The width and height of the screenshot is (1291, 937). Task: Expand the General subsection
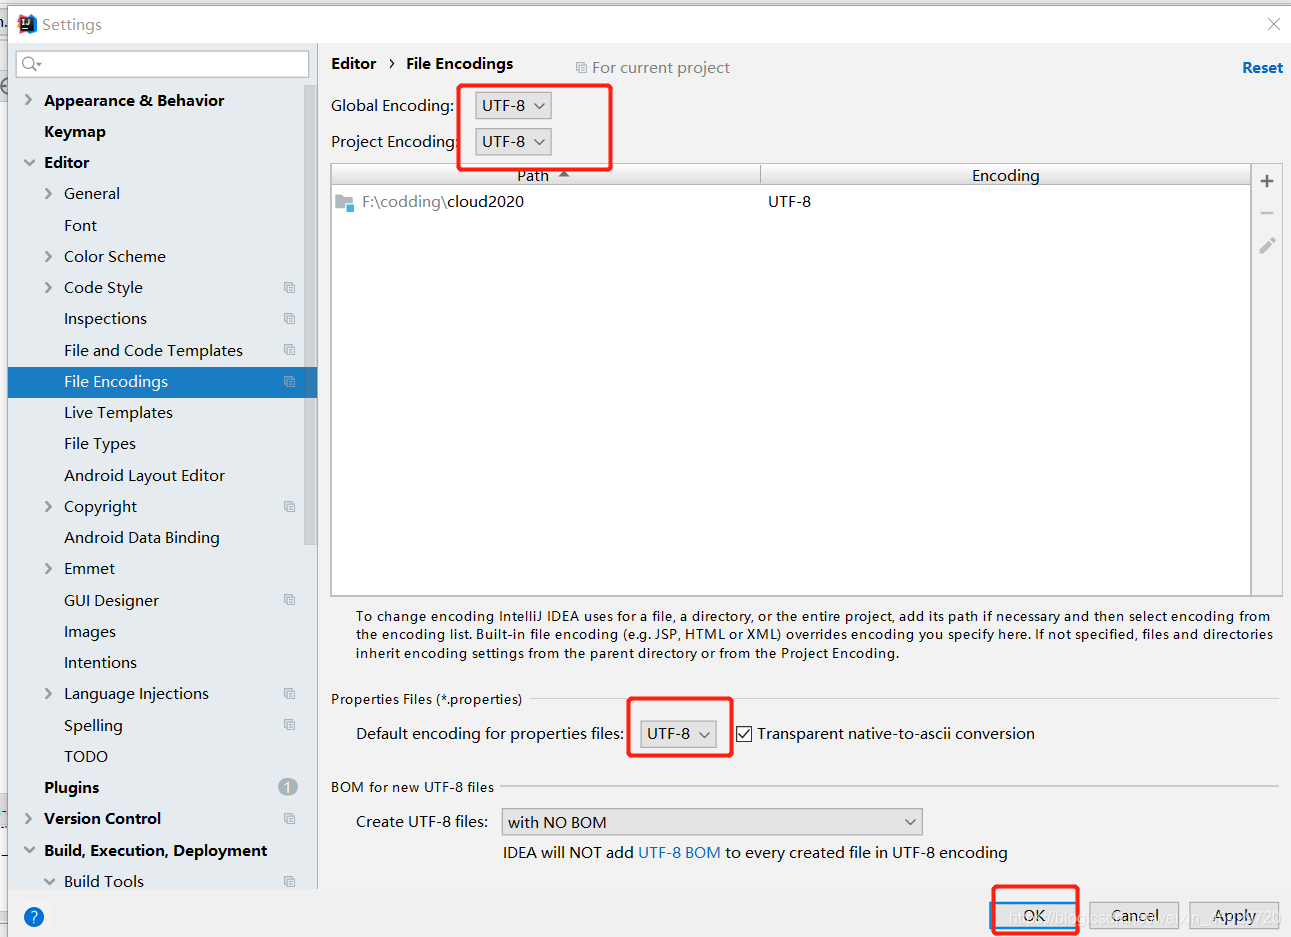point(48,194)
